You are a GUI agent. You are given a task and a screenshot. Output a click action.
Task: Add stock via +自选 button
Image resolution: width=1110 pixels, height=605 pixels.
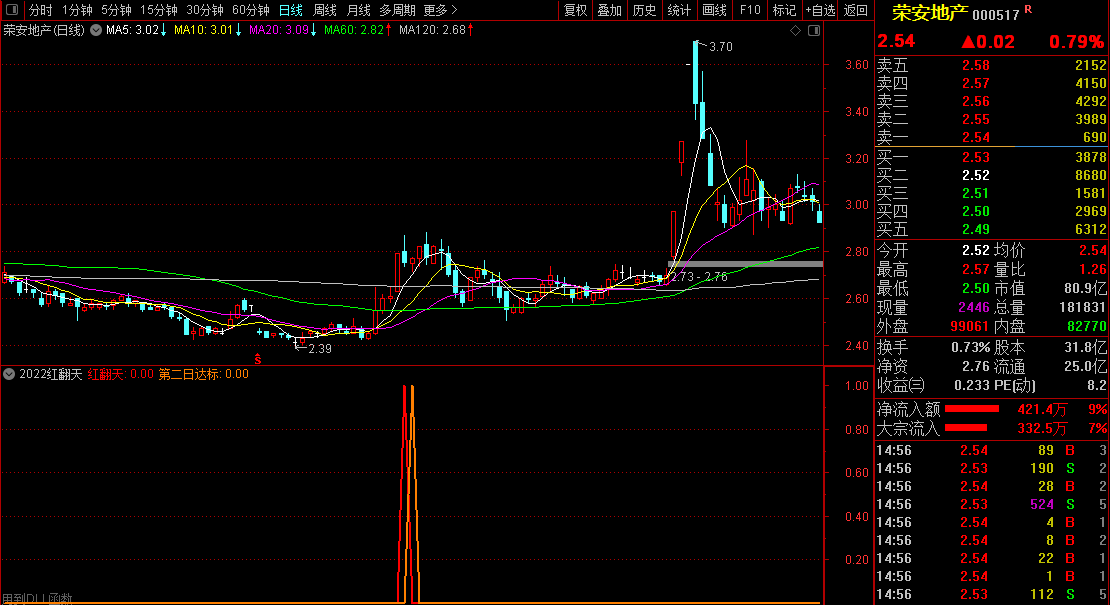(820, 10)
